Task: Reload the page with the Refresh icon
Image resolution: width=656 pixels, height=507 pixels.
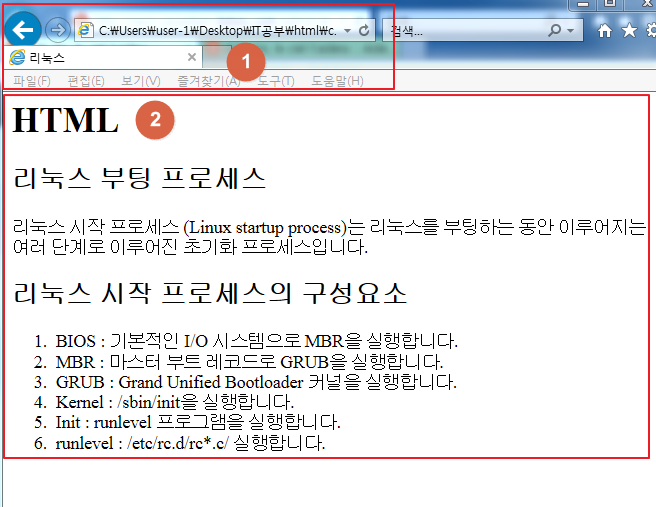Action: click(364, 30)
